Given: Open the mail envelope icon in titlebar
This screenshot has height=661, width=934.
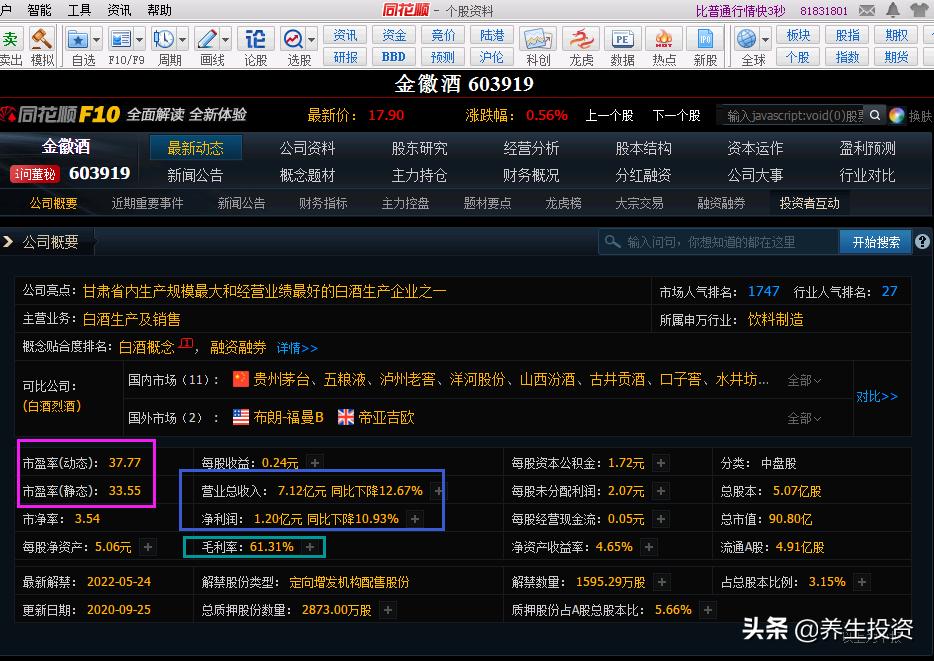Looking at the screenshot, I should [x=866, y=10].
